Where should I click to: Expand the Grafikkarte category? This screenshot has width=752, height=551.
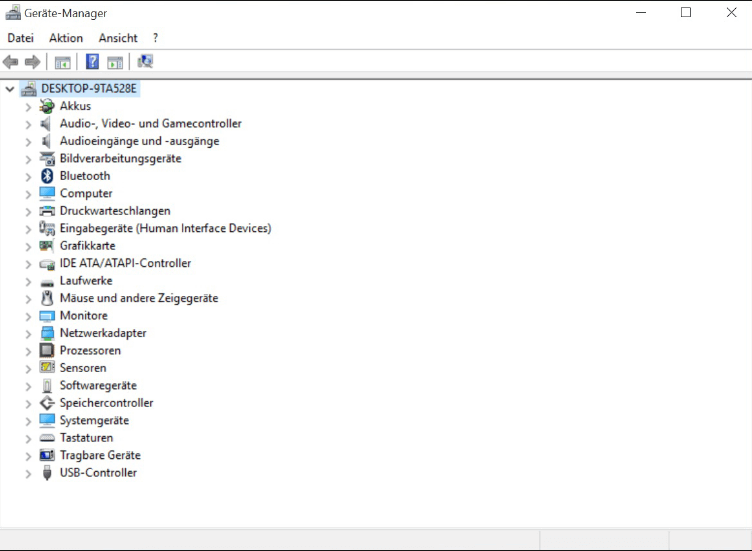[x=28, y=247]
